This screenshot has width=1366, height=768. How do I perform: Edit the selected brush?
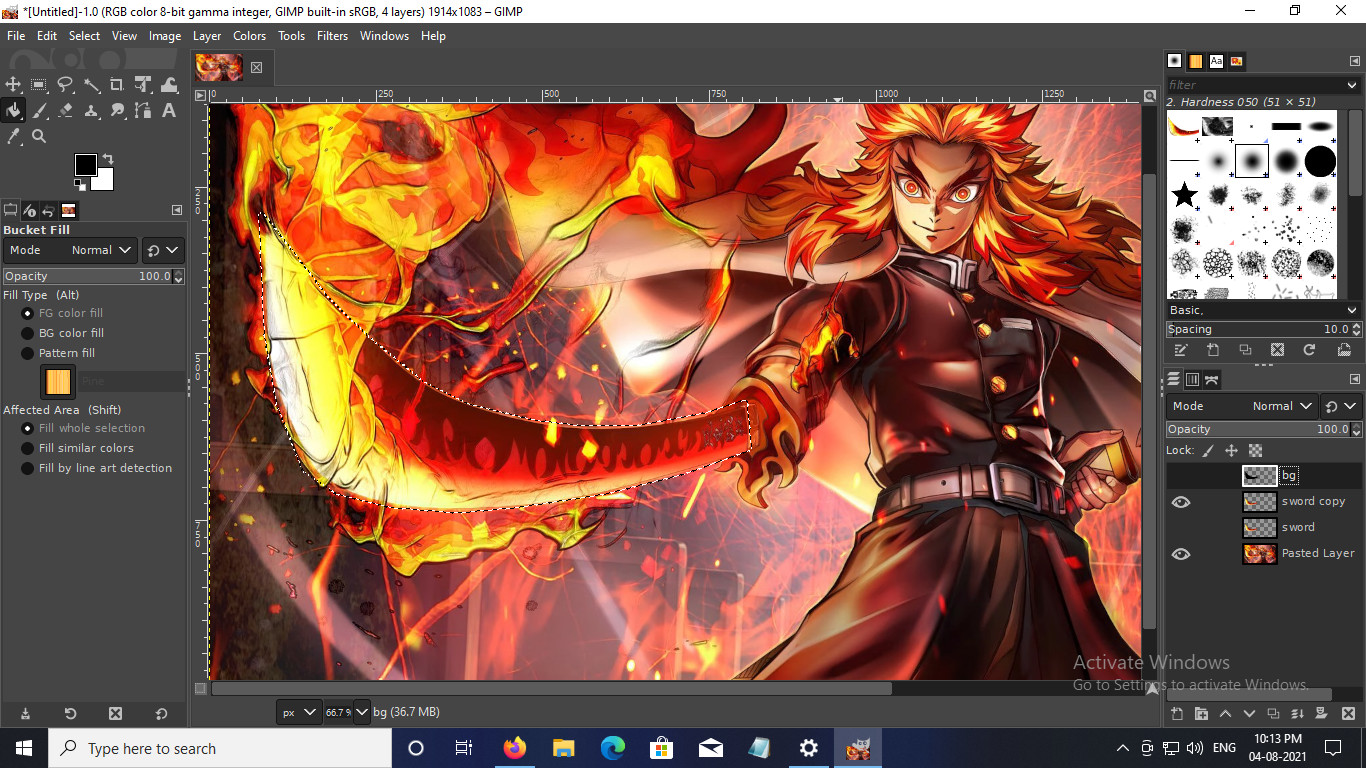(x=1181, y=350)
